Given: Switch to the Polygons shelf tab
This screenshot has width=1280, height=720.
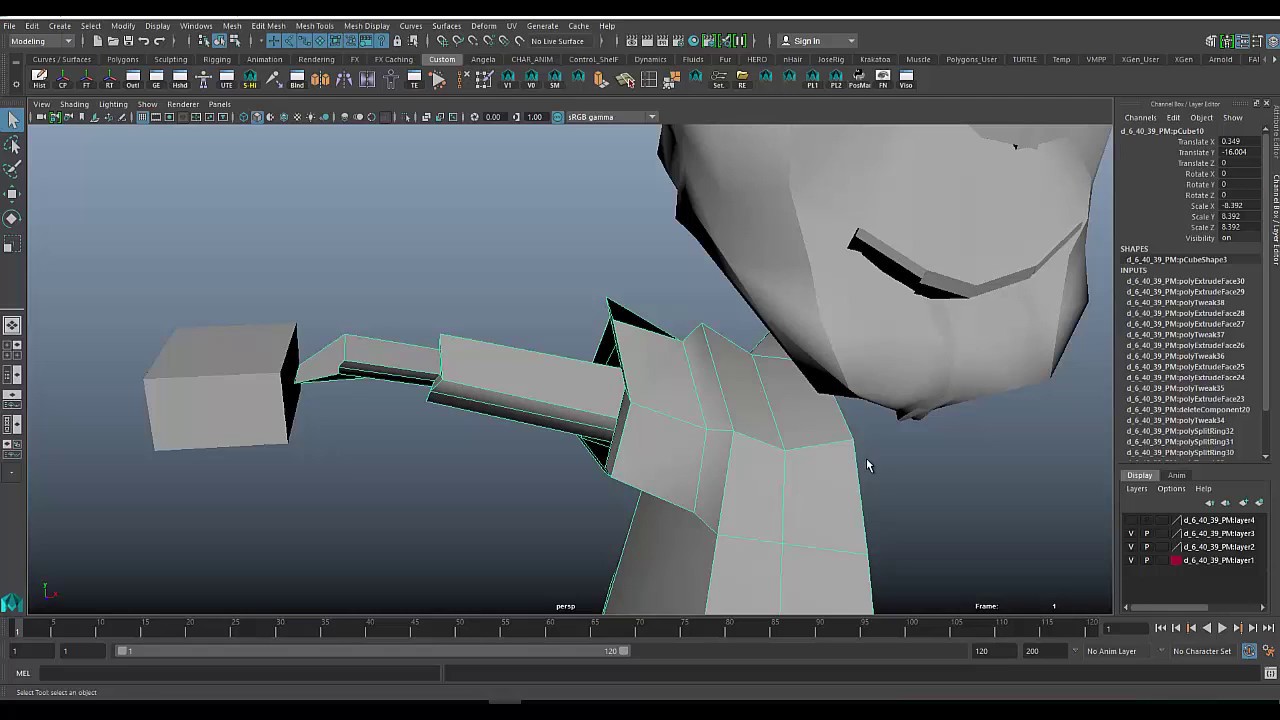Looking at the screenshot, I should [x=123, y=59].
